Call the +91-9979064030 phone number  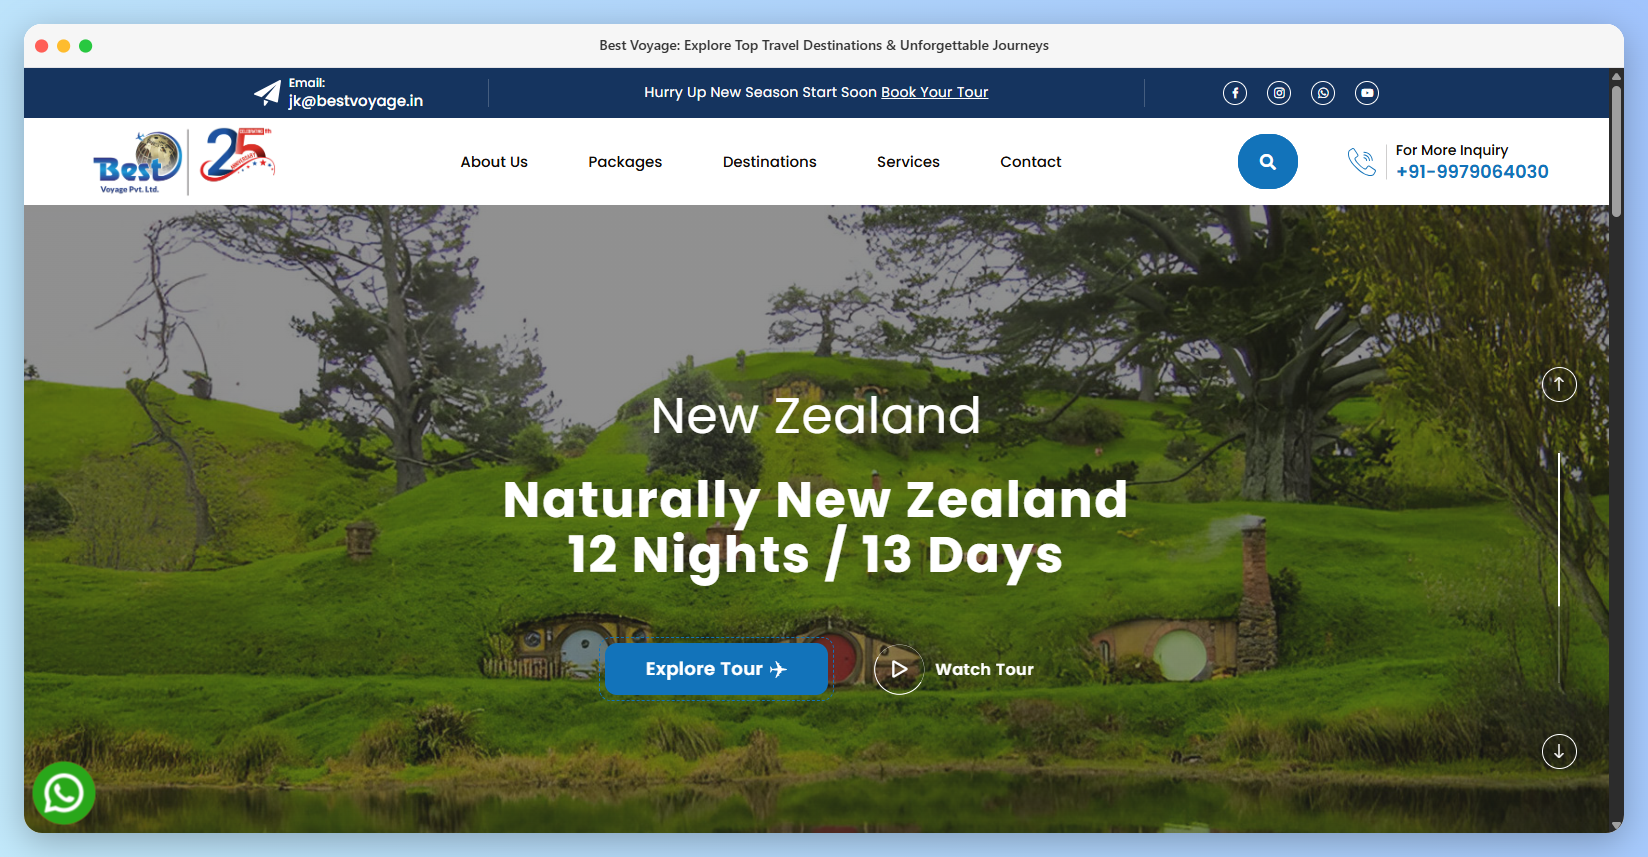point(1472,172)
